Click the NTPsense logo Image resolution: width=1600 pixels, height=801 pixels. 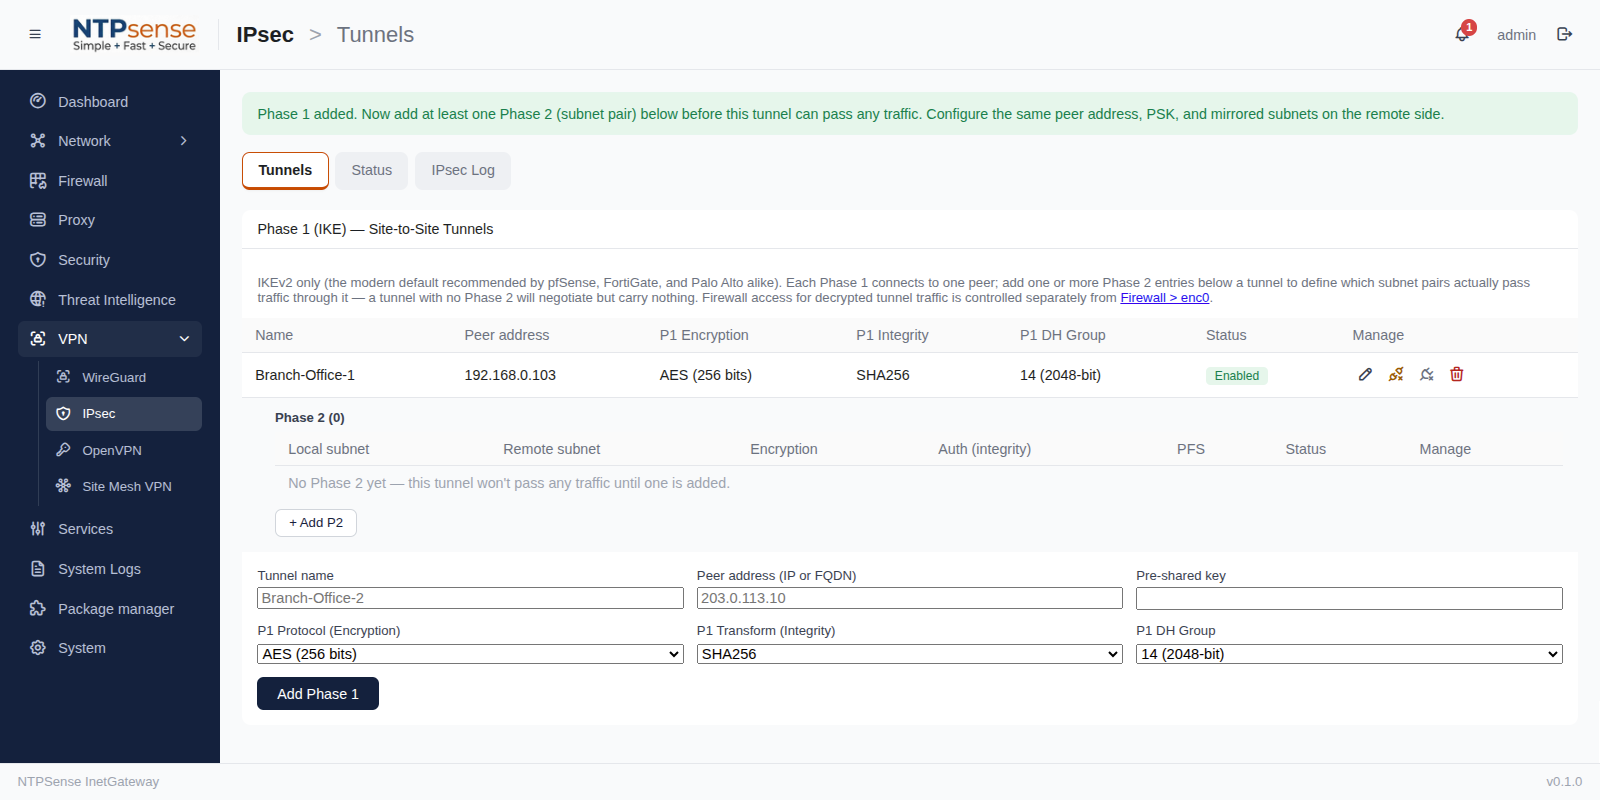pos(134,35)
